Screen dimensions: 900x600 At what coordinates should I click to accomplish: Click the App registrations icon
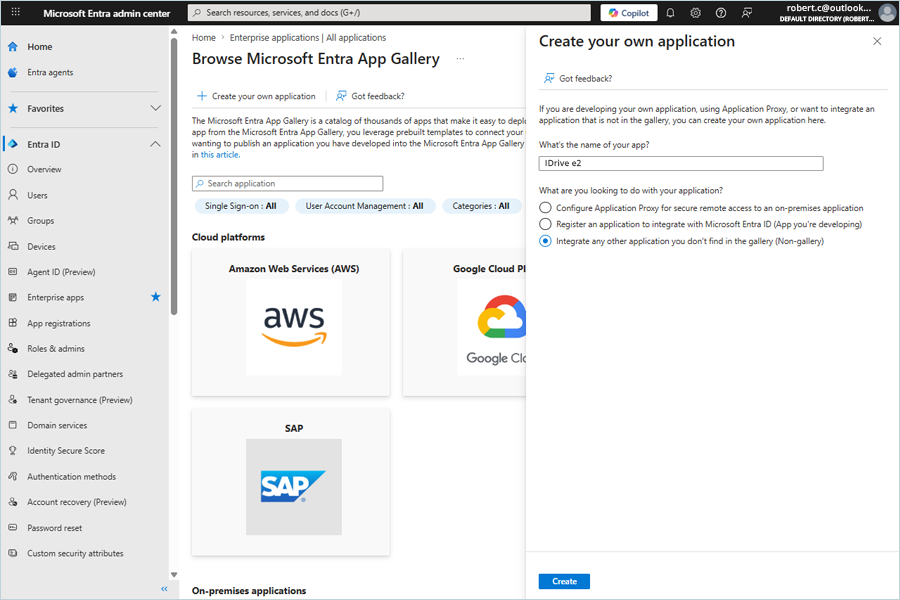13,323
